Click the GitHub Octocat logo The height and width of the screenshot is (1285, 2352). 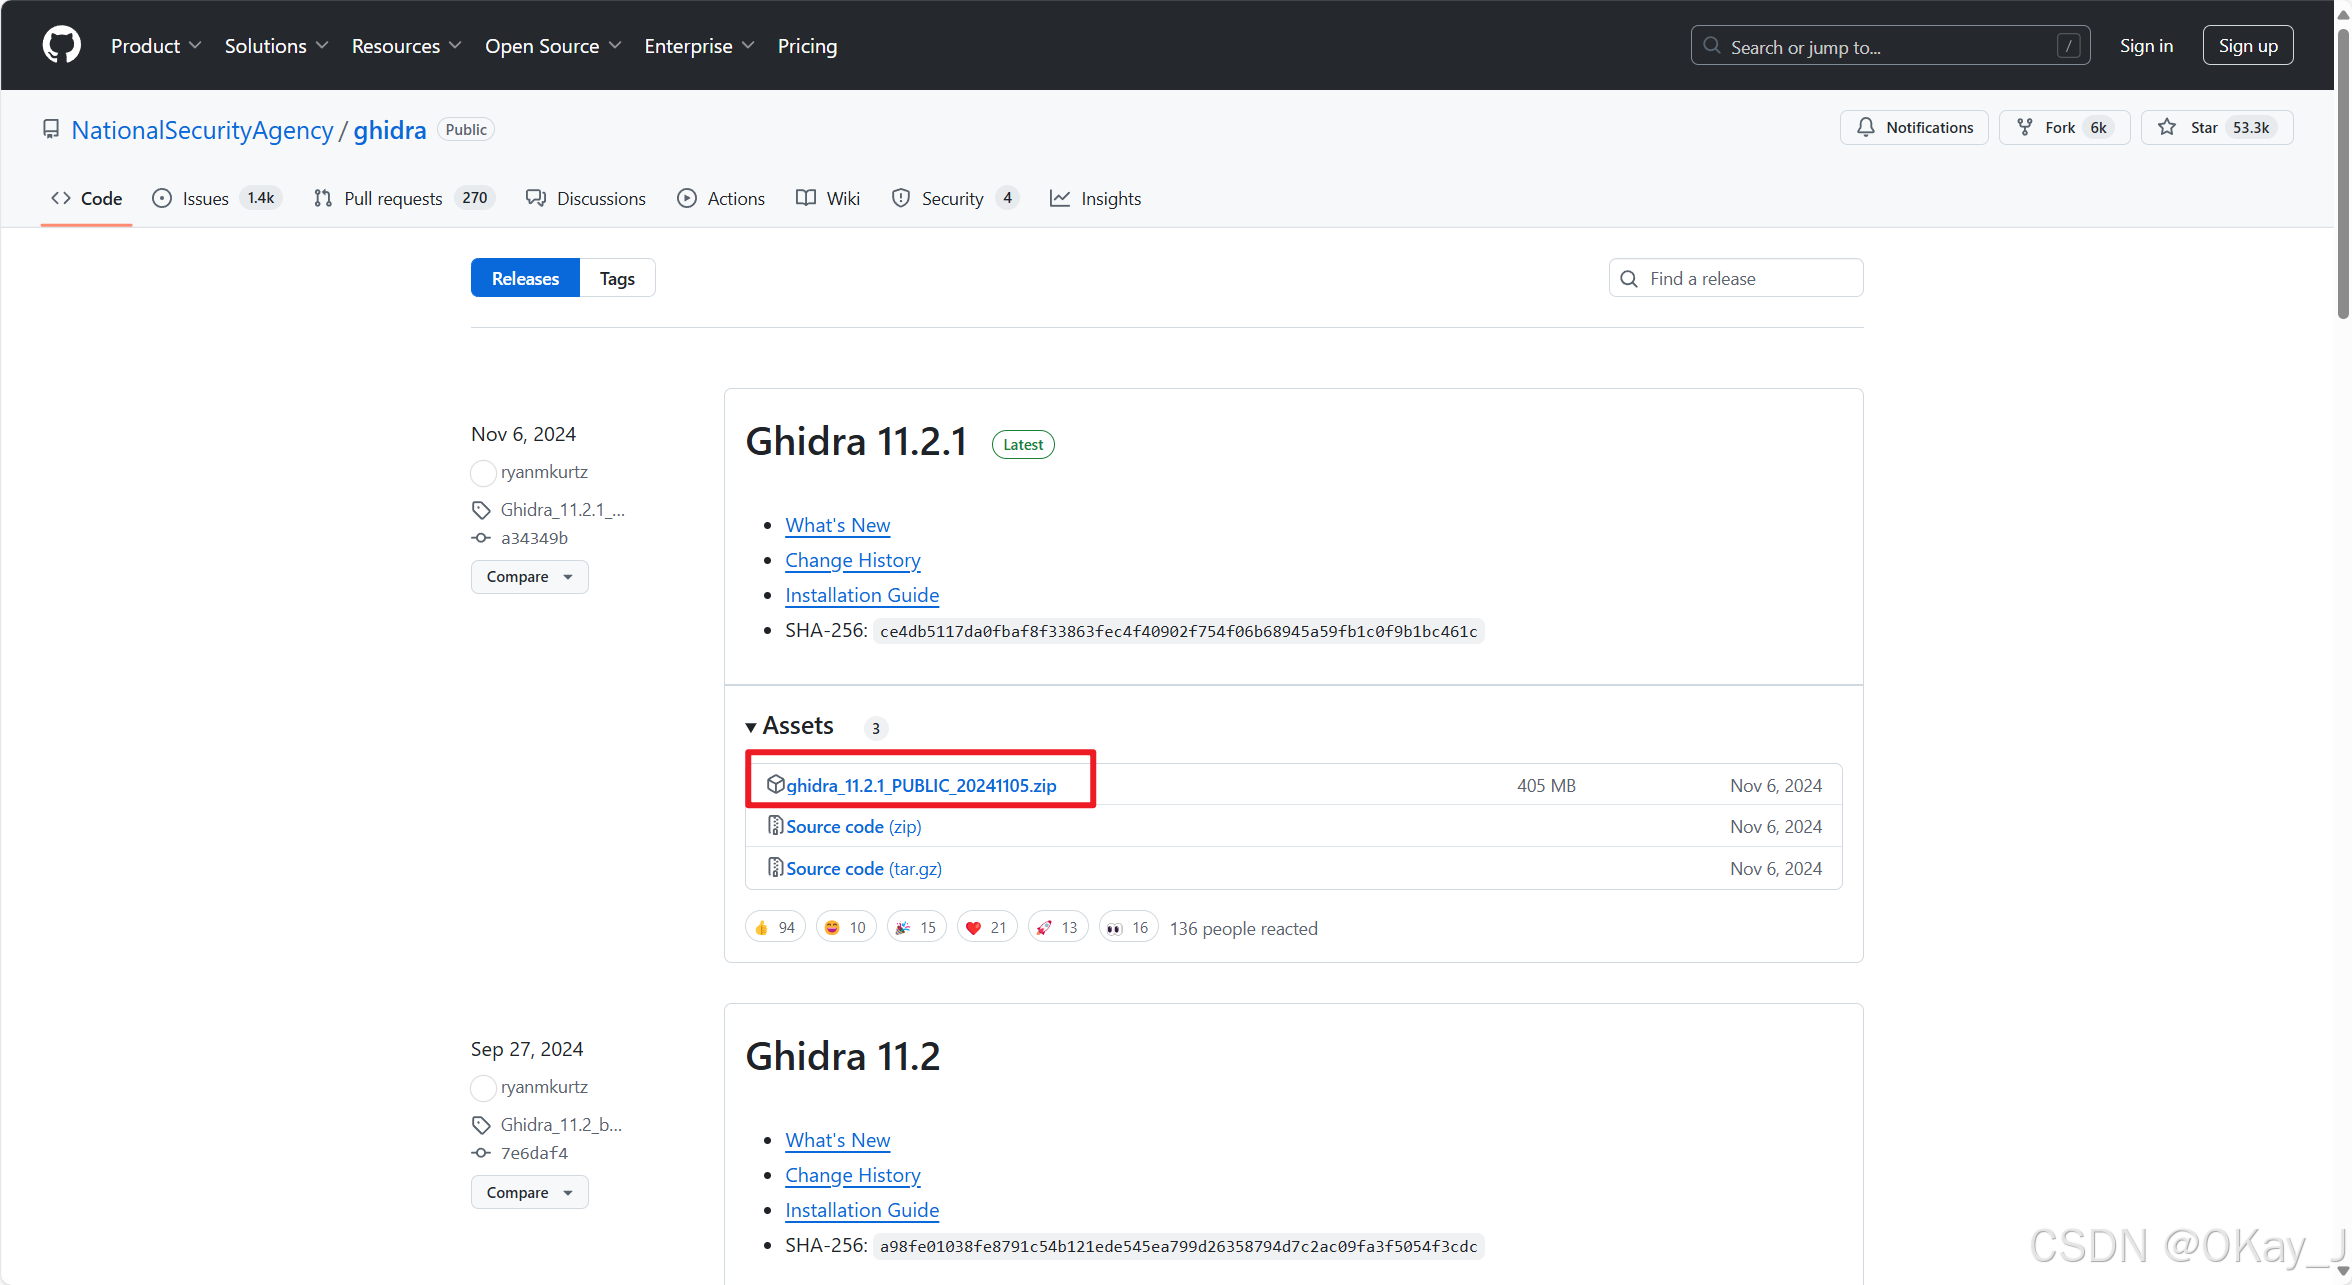tap(61, 46)
